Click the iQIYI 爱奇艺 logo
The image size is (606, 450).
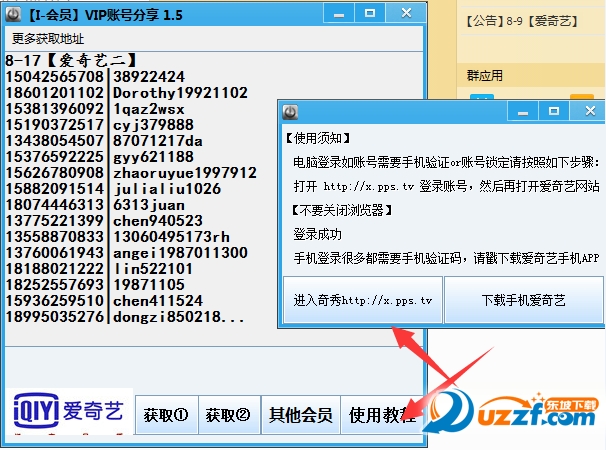click(x=69, y=411)
